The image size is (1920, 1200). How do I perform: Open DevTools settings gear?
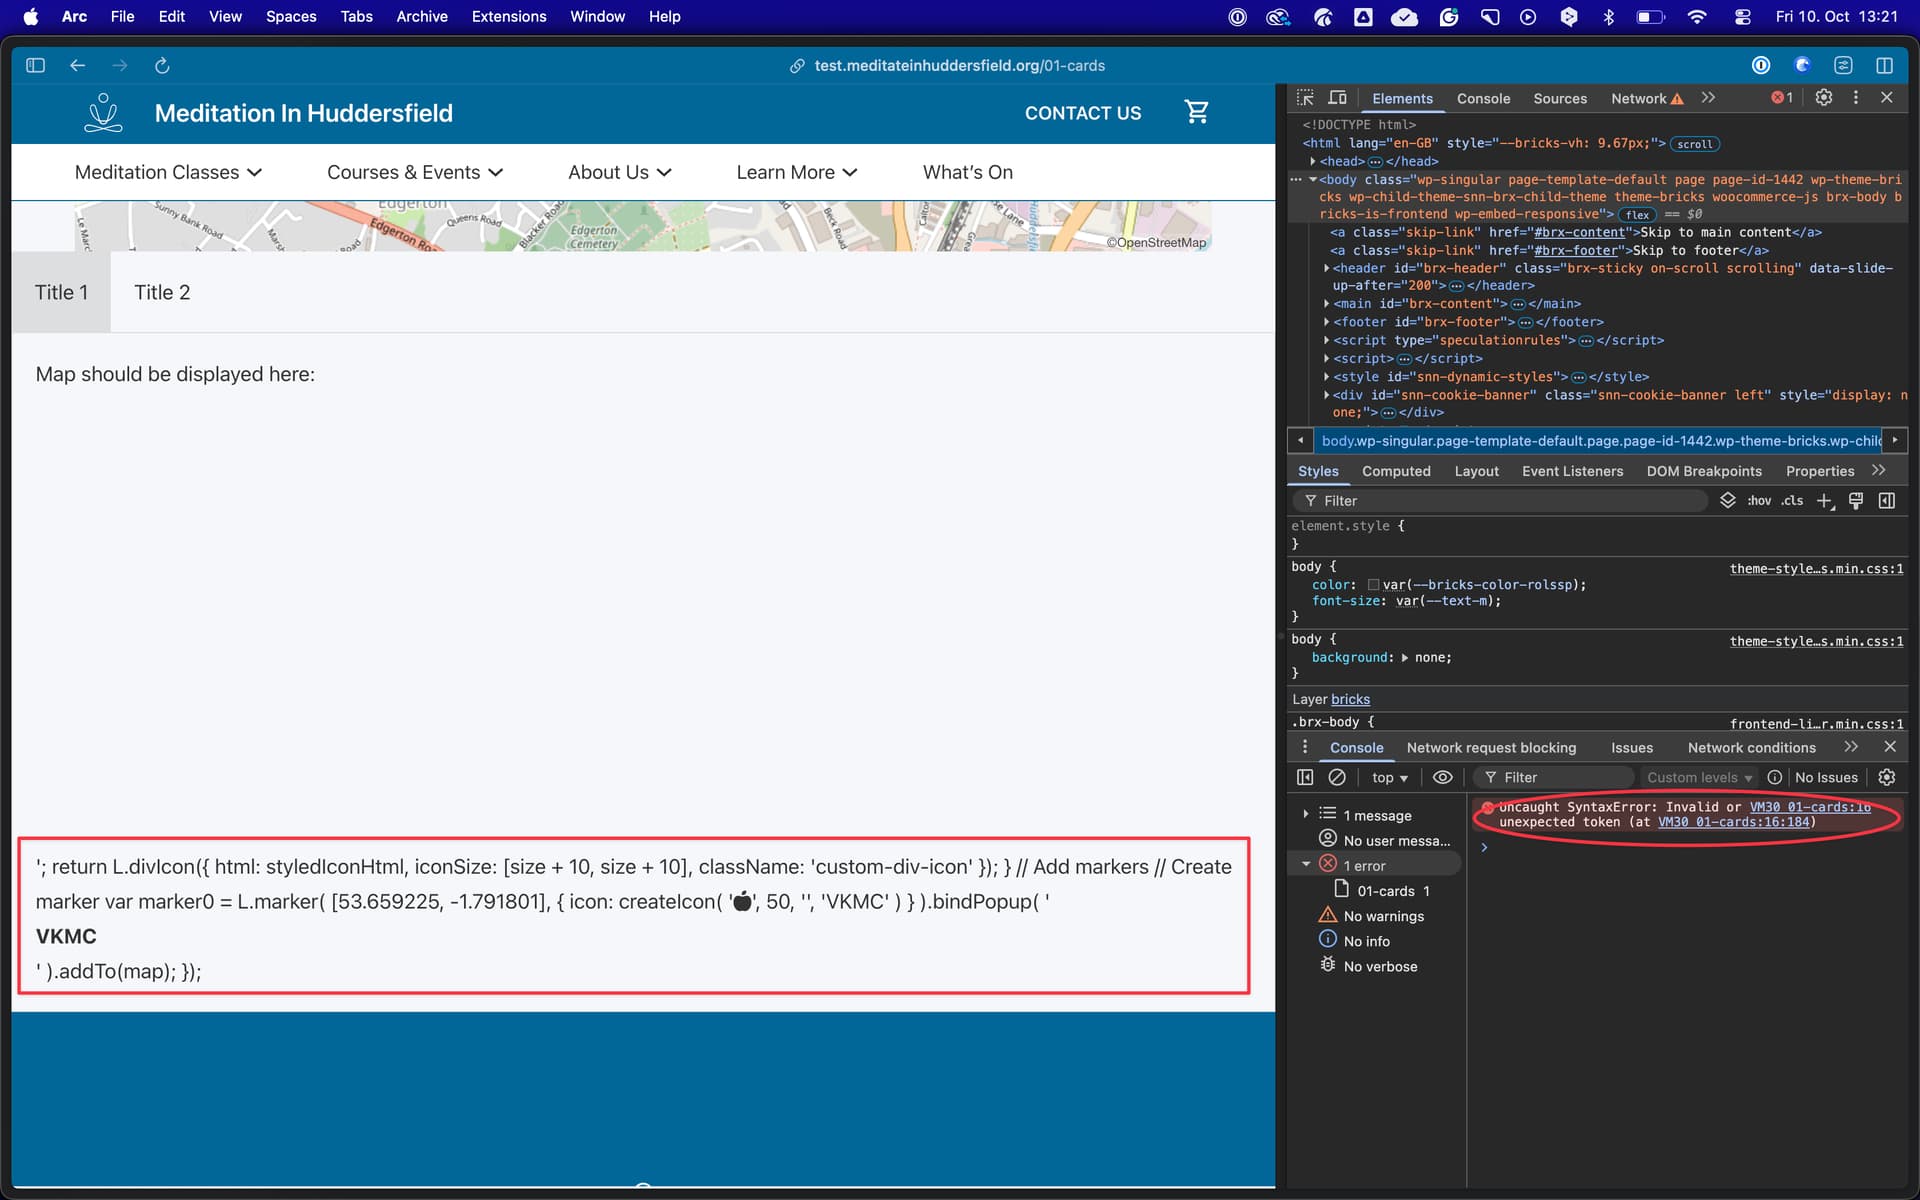click(1824, 98)
